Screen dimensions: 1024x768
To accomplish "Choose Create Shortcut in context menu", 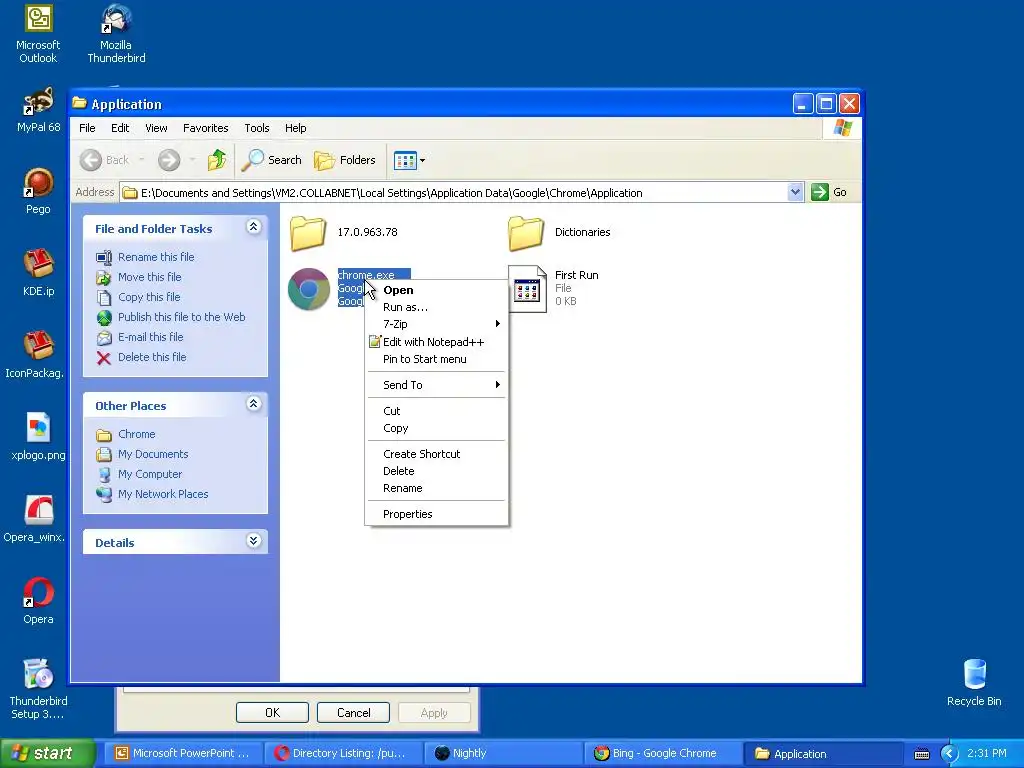I will [436, 454].
